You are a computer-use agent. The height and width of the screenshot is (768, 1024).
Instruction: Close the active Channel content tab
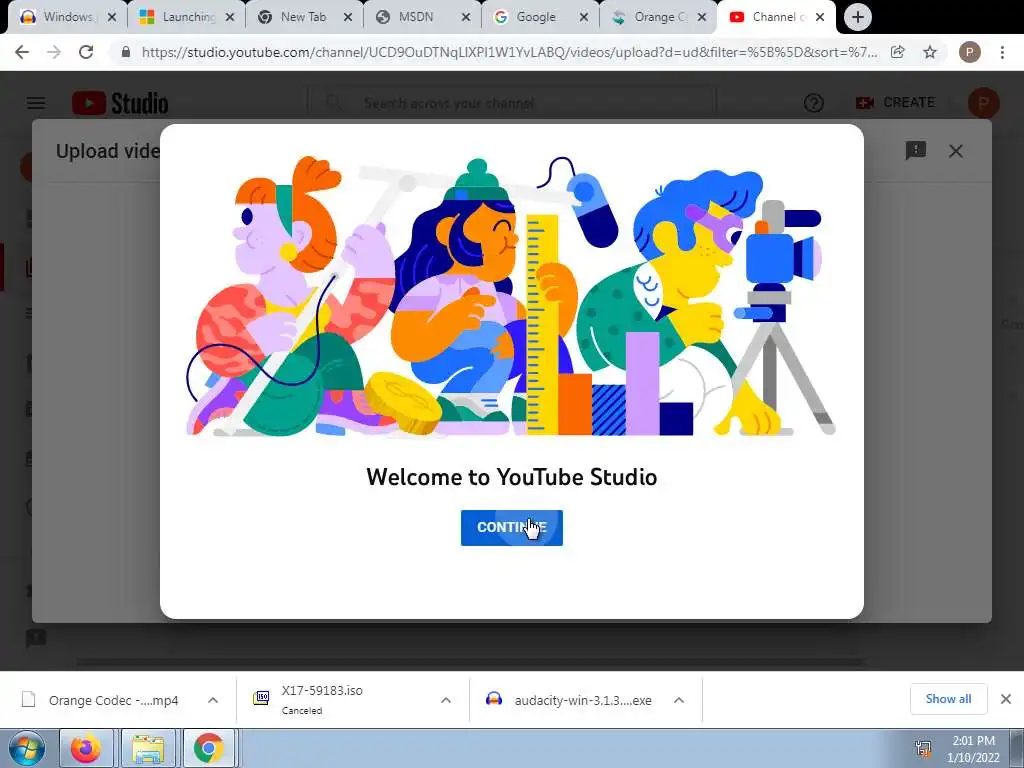tap(820, 18)
